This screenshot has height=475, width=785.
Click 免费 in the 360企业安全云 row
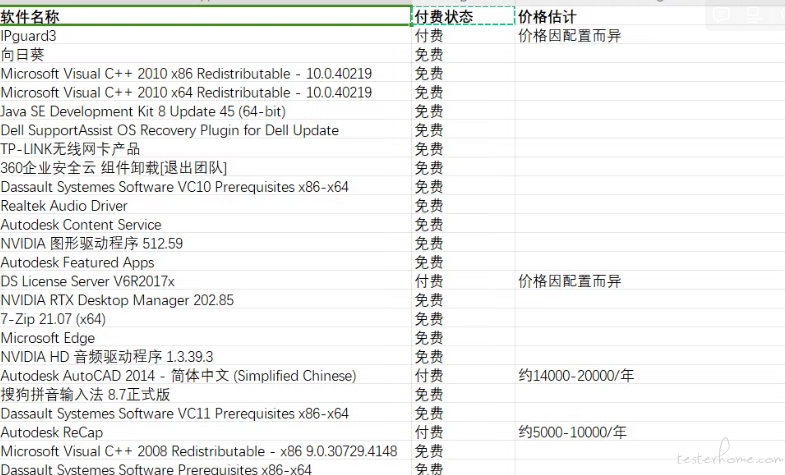point(463,168)
